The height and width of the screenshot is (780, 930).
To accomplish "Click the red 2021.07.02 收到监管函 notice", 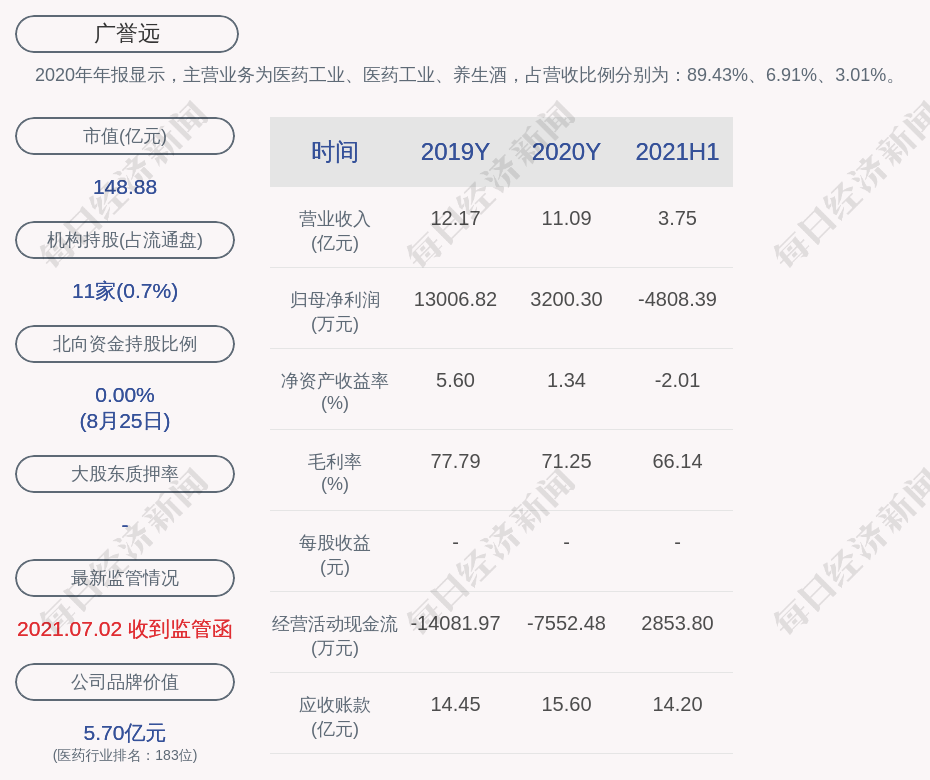I will (x=125, y=629).
